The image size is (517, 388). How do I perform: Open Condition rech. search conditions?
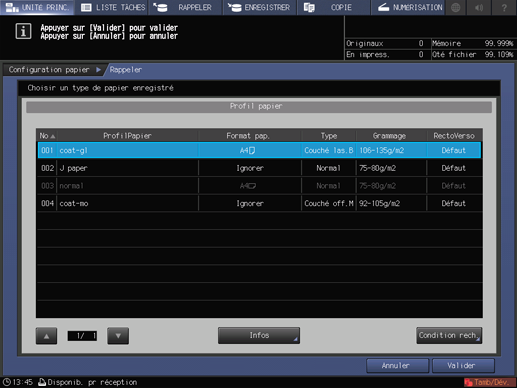pos(449,335)
